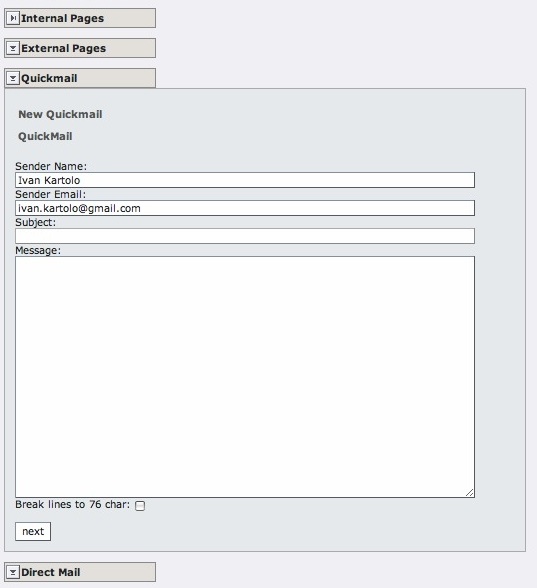Click into the Sender Email field
This screenshot has width=537, height=588.
(x=245, y=208)
